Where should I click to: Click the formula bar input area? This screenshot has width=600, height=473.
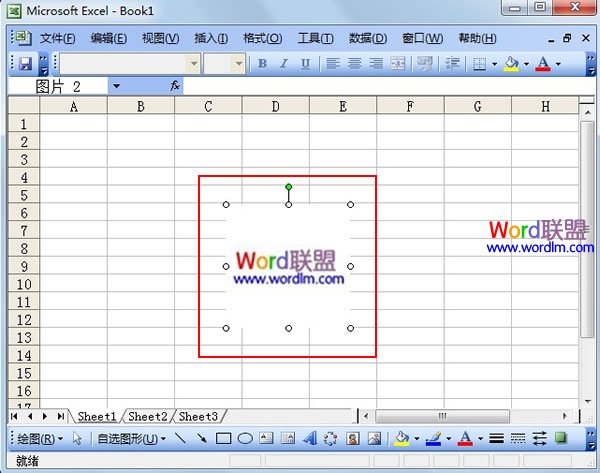point(388,86)
